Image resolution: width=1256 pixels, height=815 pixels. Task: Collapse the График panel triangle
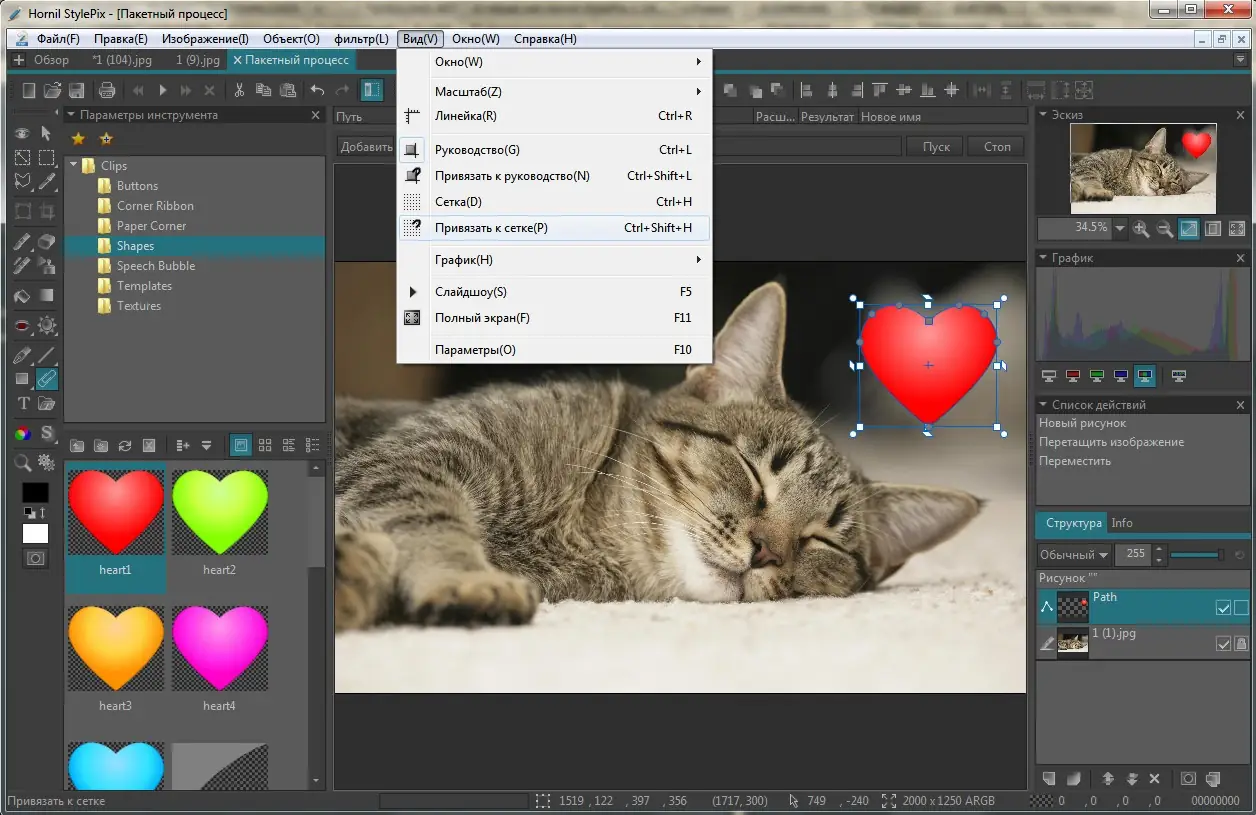pos(1042,258)
